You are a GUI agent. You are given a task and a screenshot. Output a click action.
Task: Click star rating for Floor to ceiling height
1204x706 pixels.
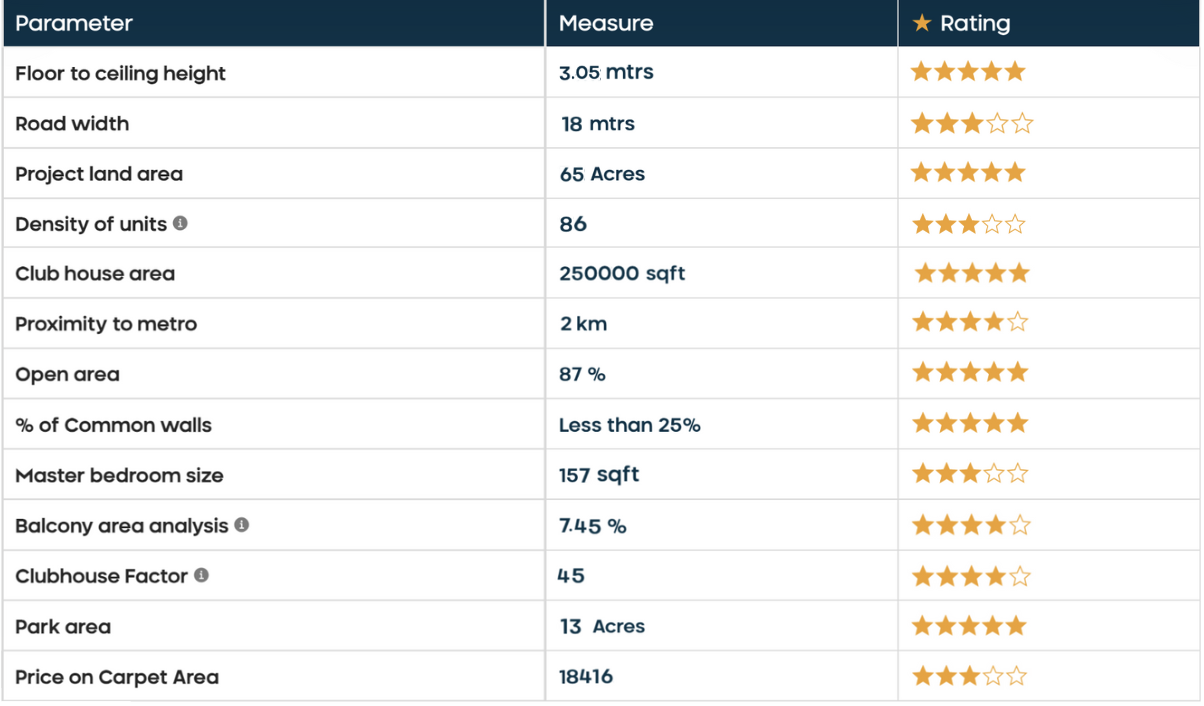click(968, 72)
